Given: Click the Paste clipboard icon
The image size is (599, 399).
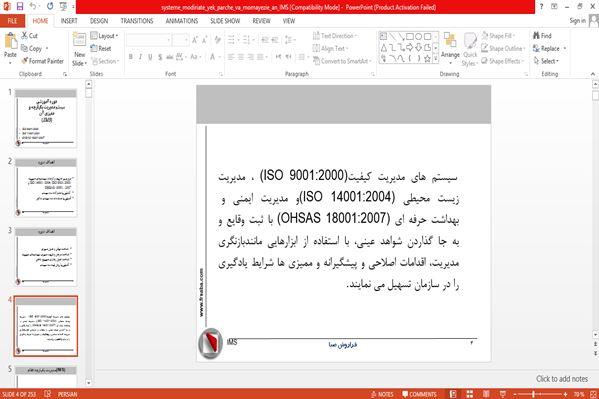Looking at the screenshot, I should click(10, 41).
